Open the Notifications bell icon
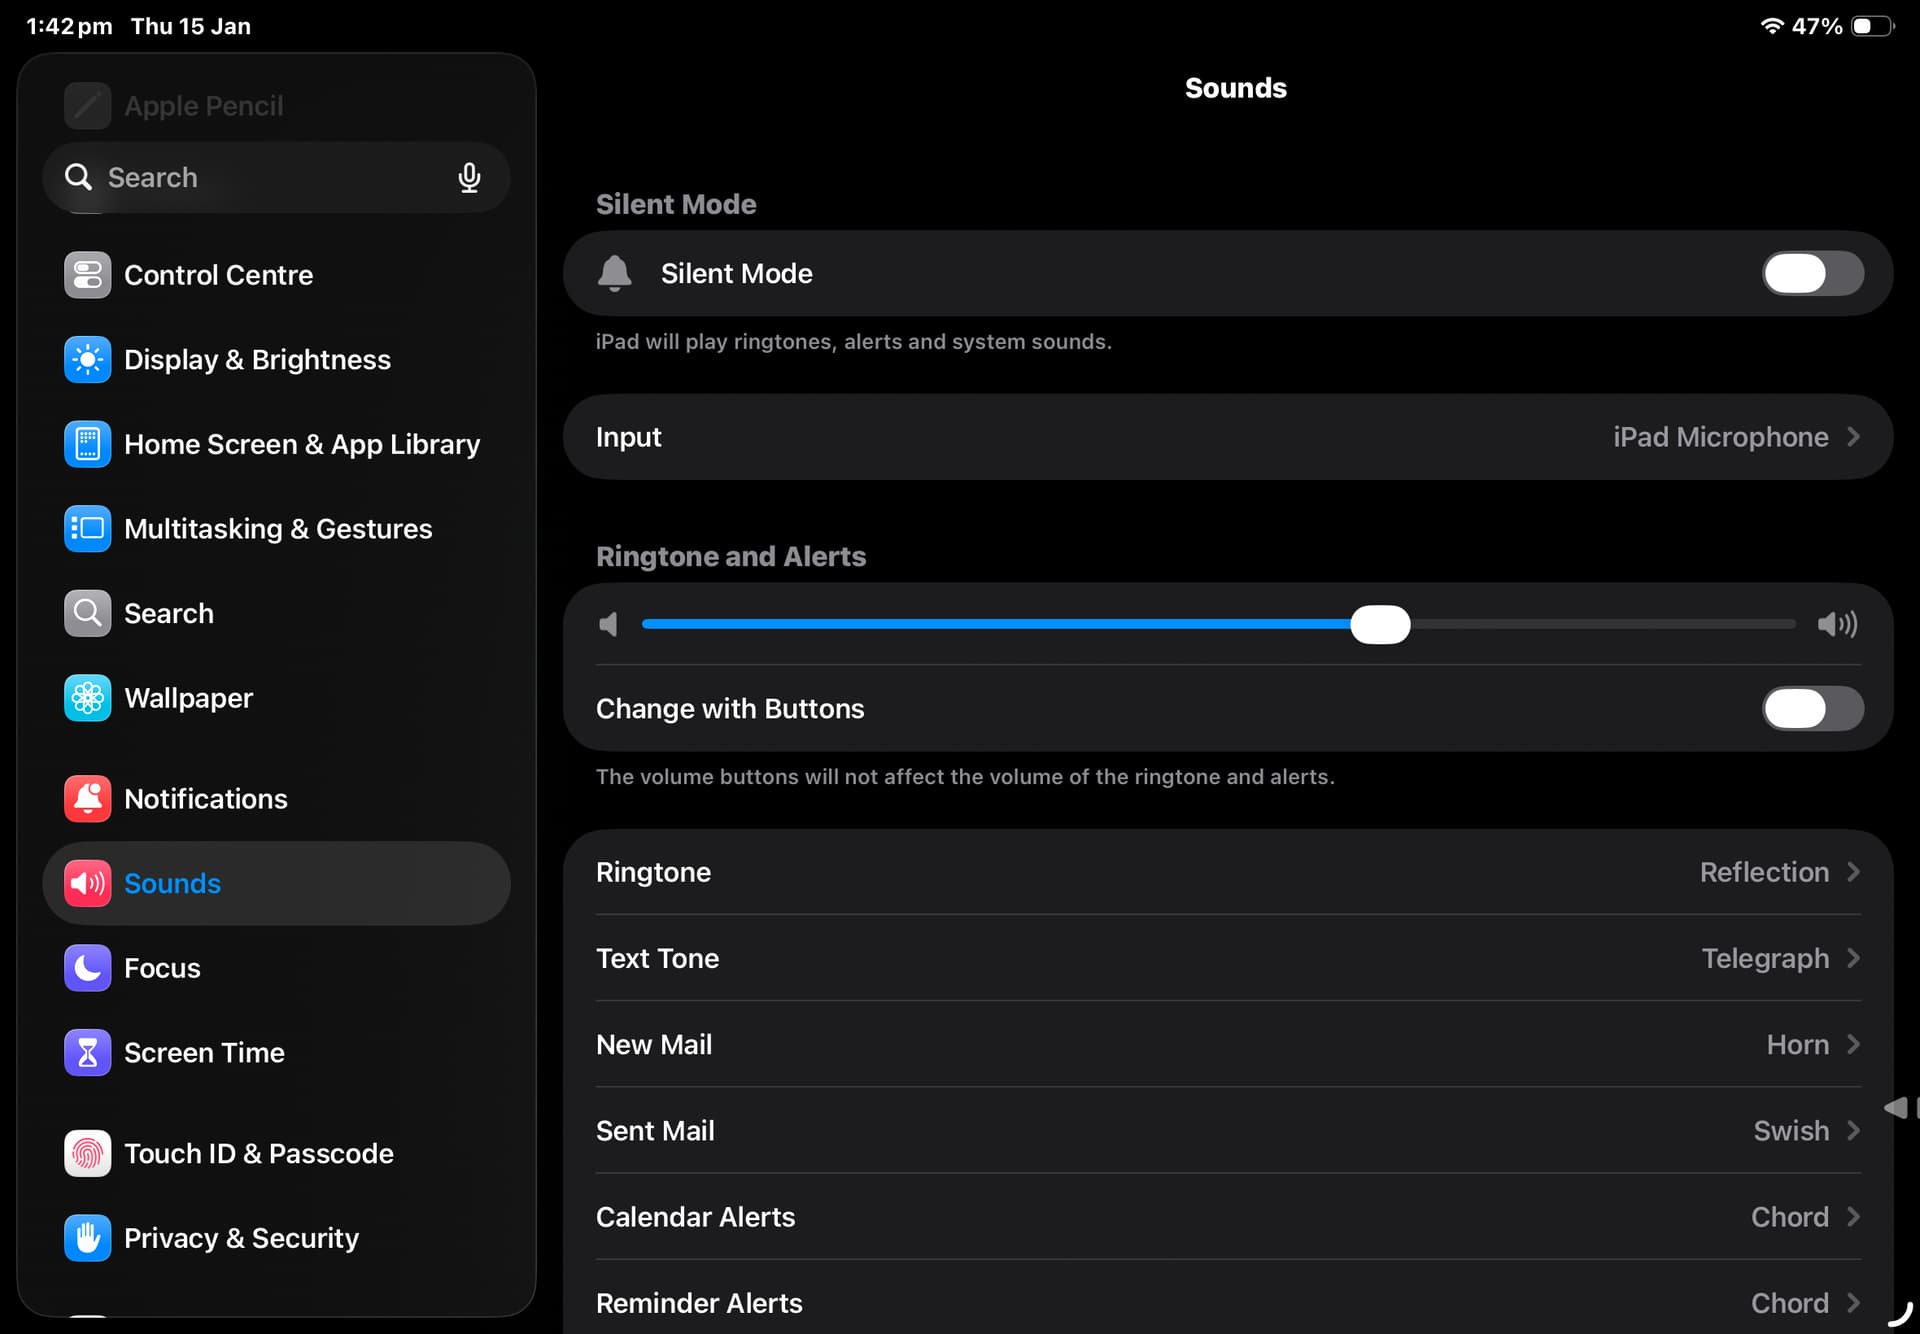Image resolution: width=1920 pixels, height=1334 pixels. point(87,799)
